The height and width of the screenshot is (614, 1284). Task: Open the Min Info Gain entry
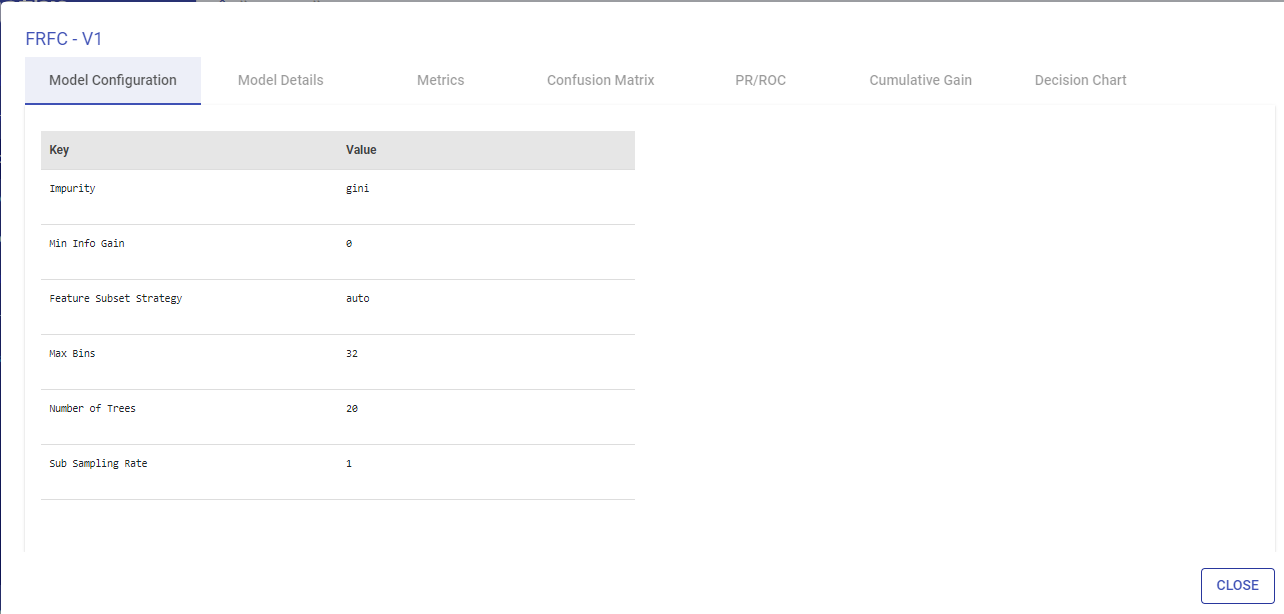(x=86, y=243)
